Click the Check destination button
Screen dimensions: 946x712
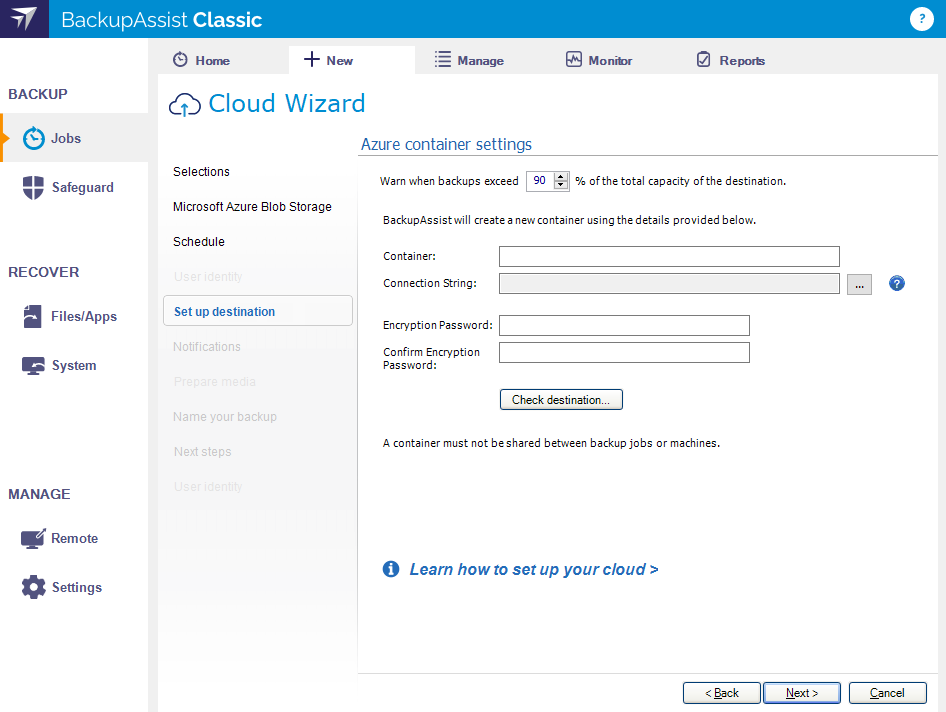[x=561, y=399]
